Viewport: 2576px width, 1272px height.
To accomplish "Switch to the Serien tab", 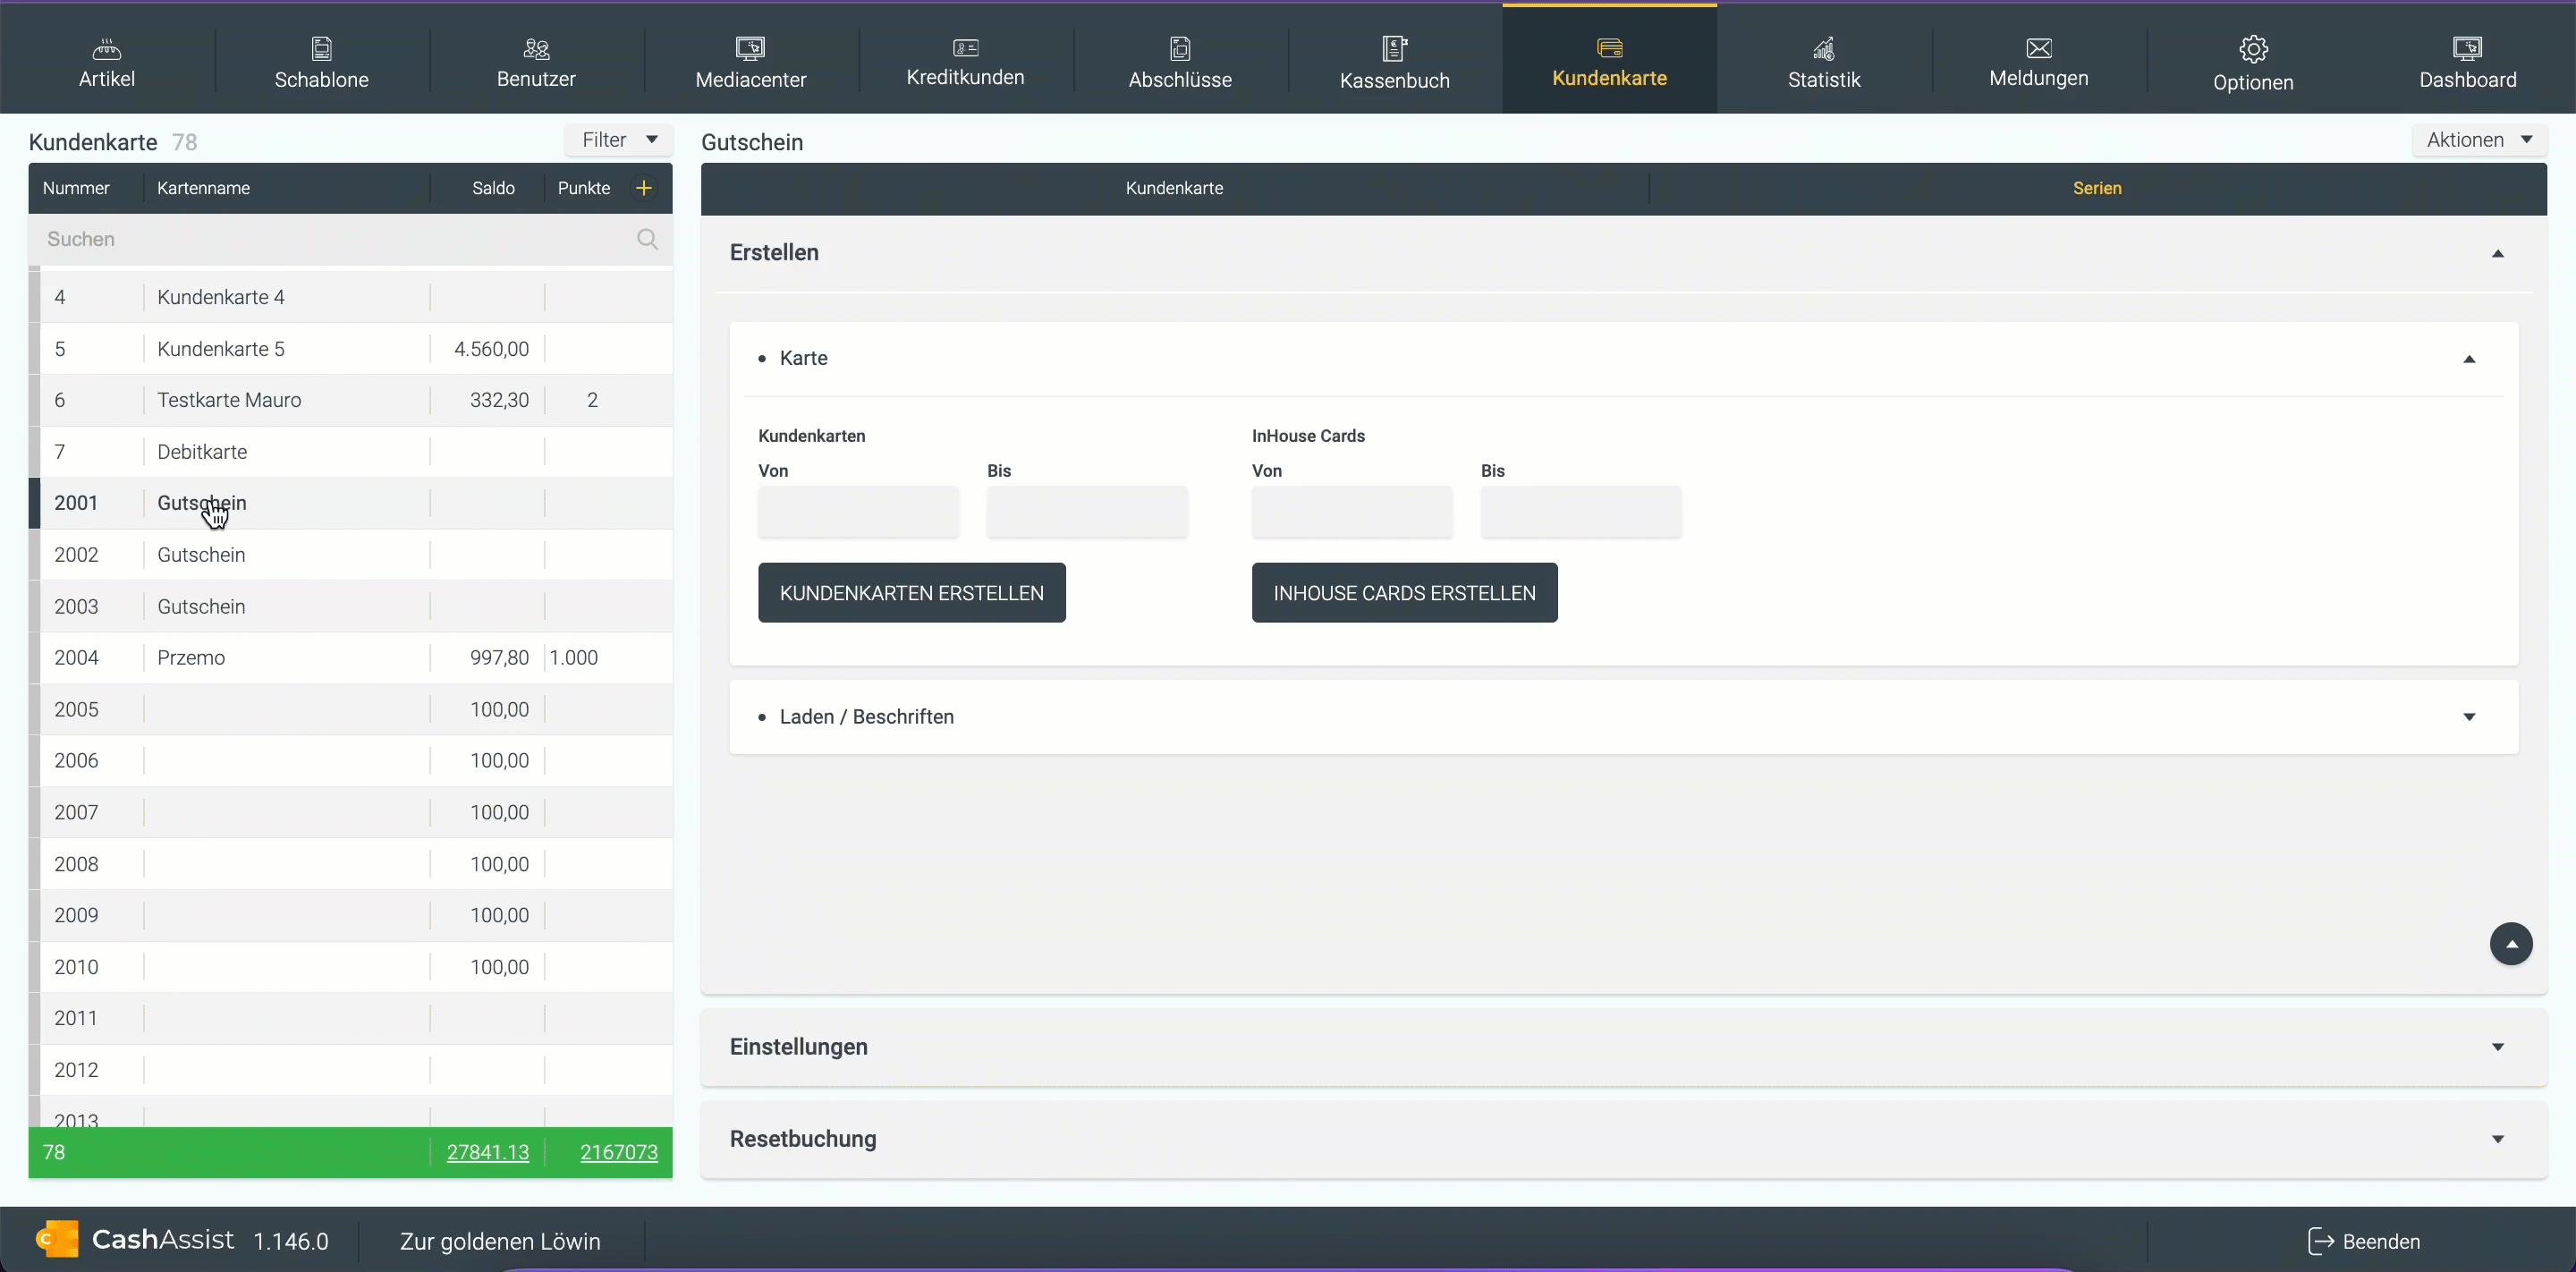I will point(2096,188).
